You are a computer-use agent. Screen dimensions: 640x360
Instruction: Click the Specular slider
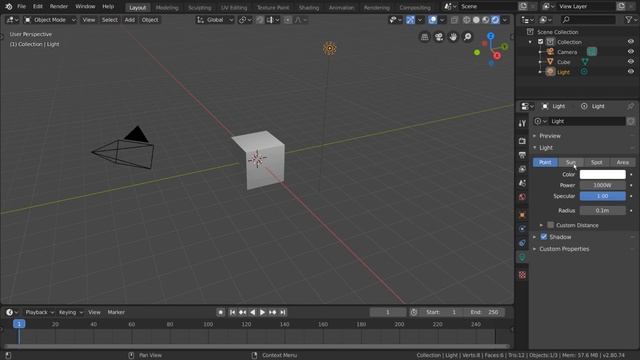click(x=602, y=196)
